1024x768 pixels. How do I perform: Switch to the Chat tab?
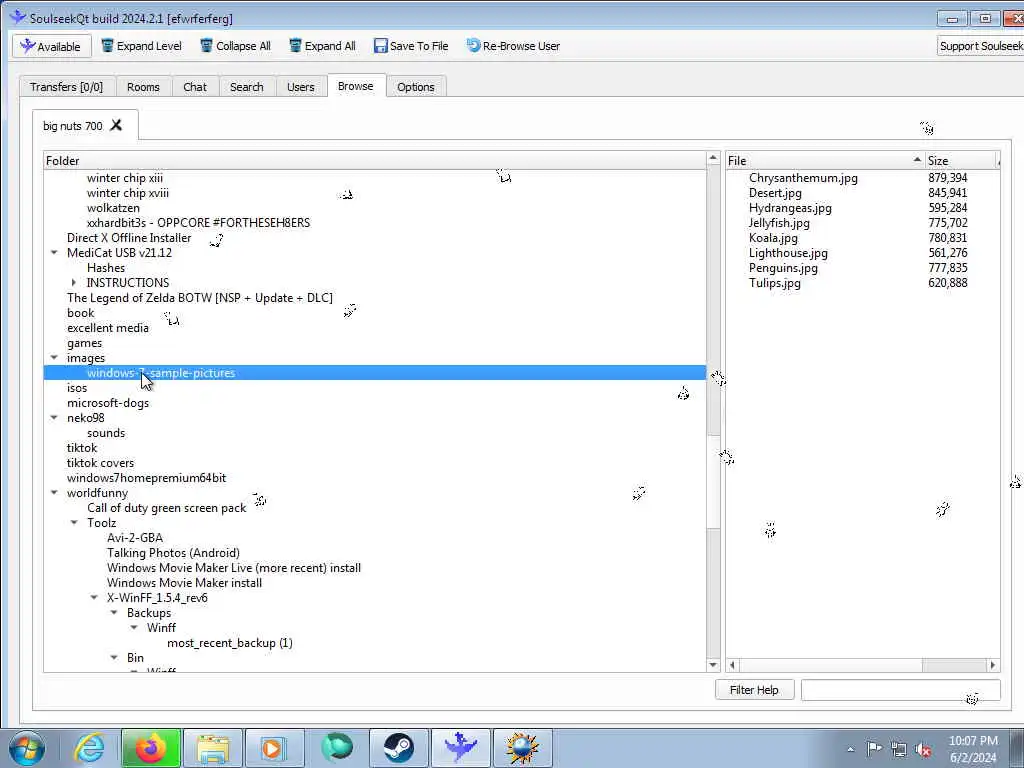click(x=195, y=87)
